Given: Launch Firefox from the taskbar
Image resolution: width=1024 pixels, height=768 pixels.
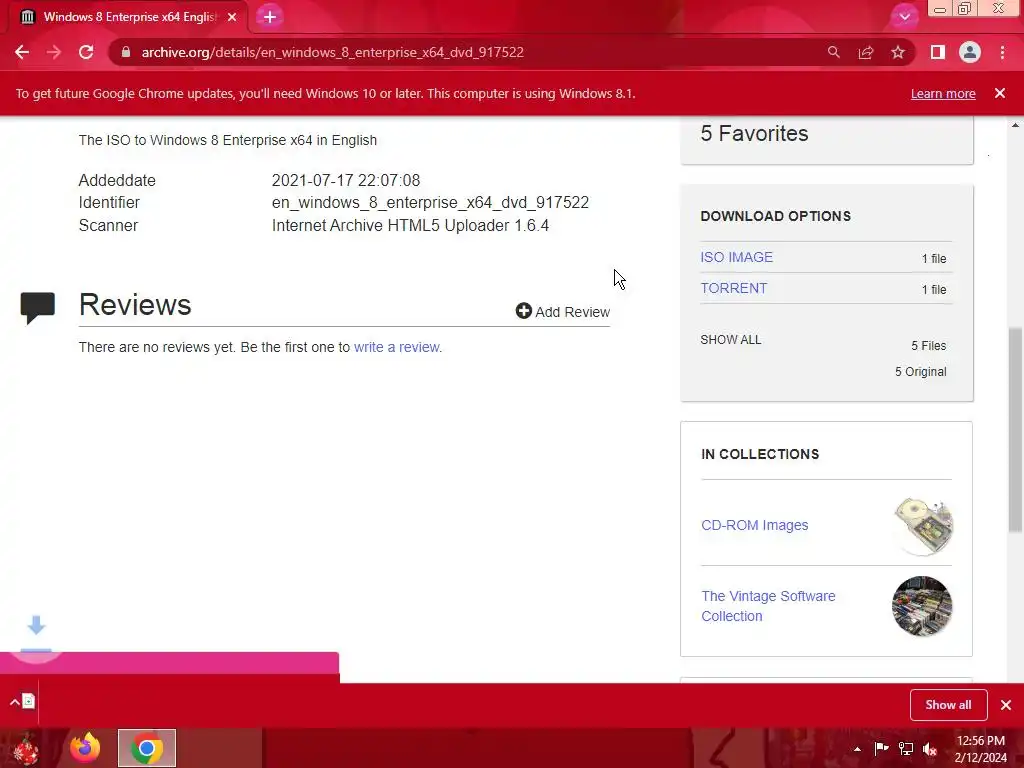Looking at the screenshot, I should [85, 748].
